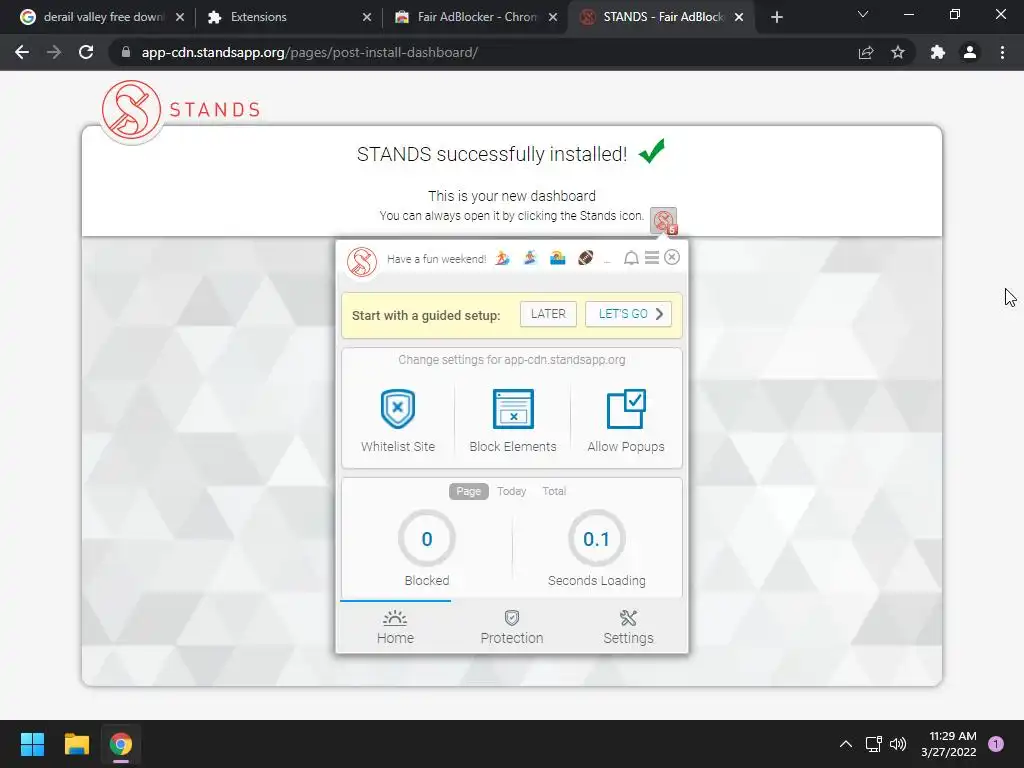
Task: Open the Home tab in Stands popup
Action: (395, 627)
